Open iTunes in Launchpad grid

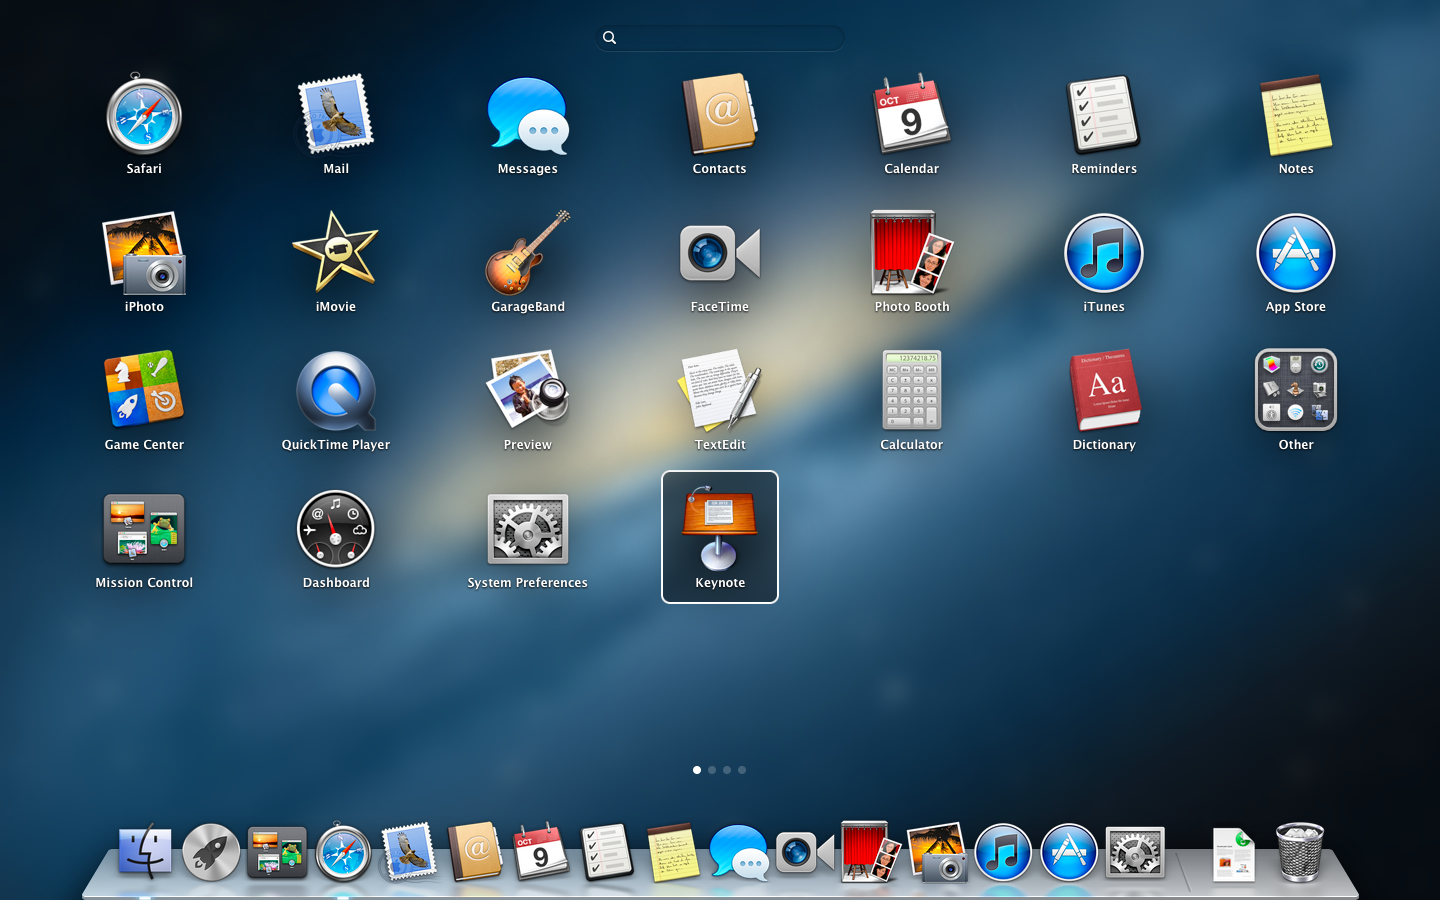pos(1104,253)
